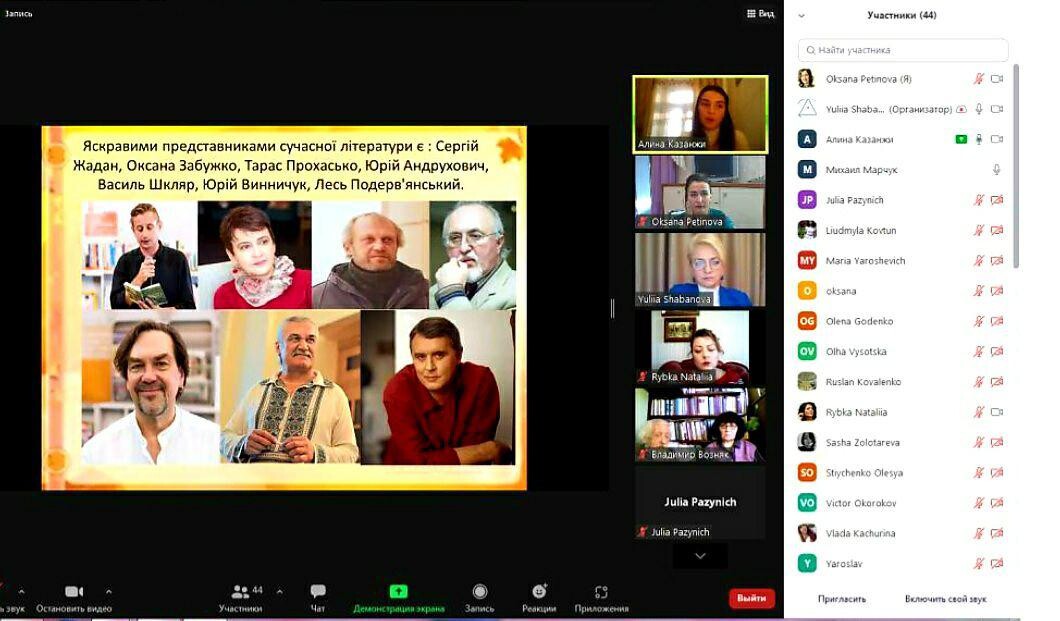Select Алина Казанжи video thumbnail
Viewport: 1060px width, 621px height.
700,114
